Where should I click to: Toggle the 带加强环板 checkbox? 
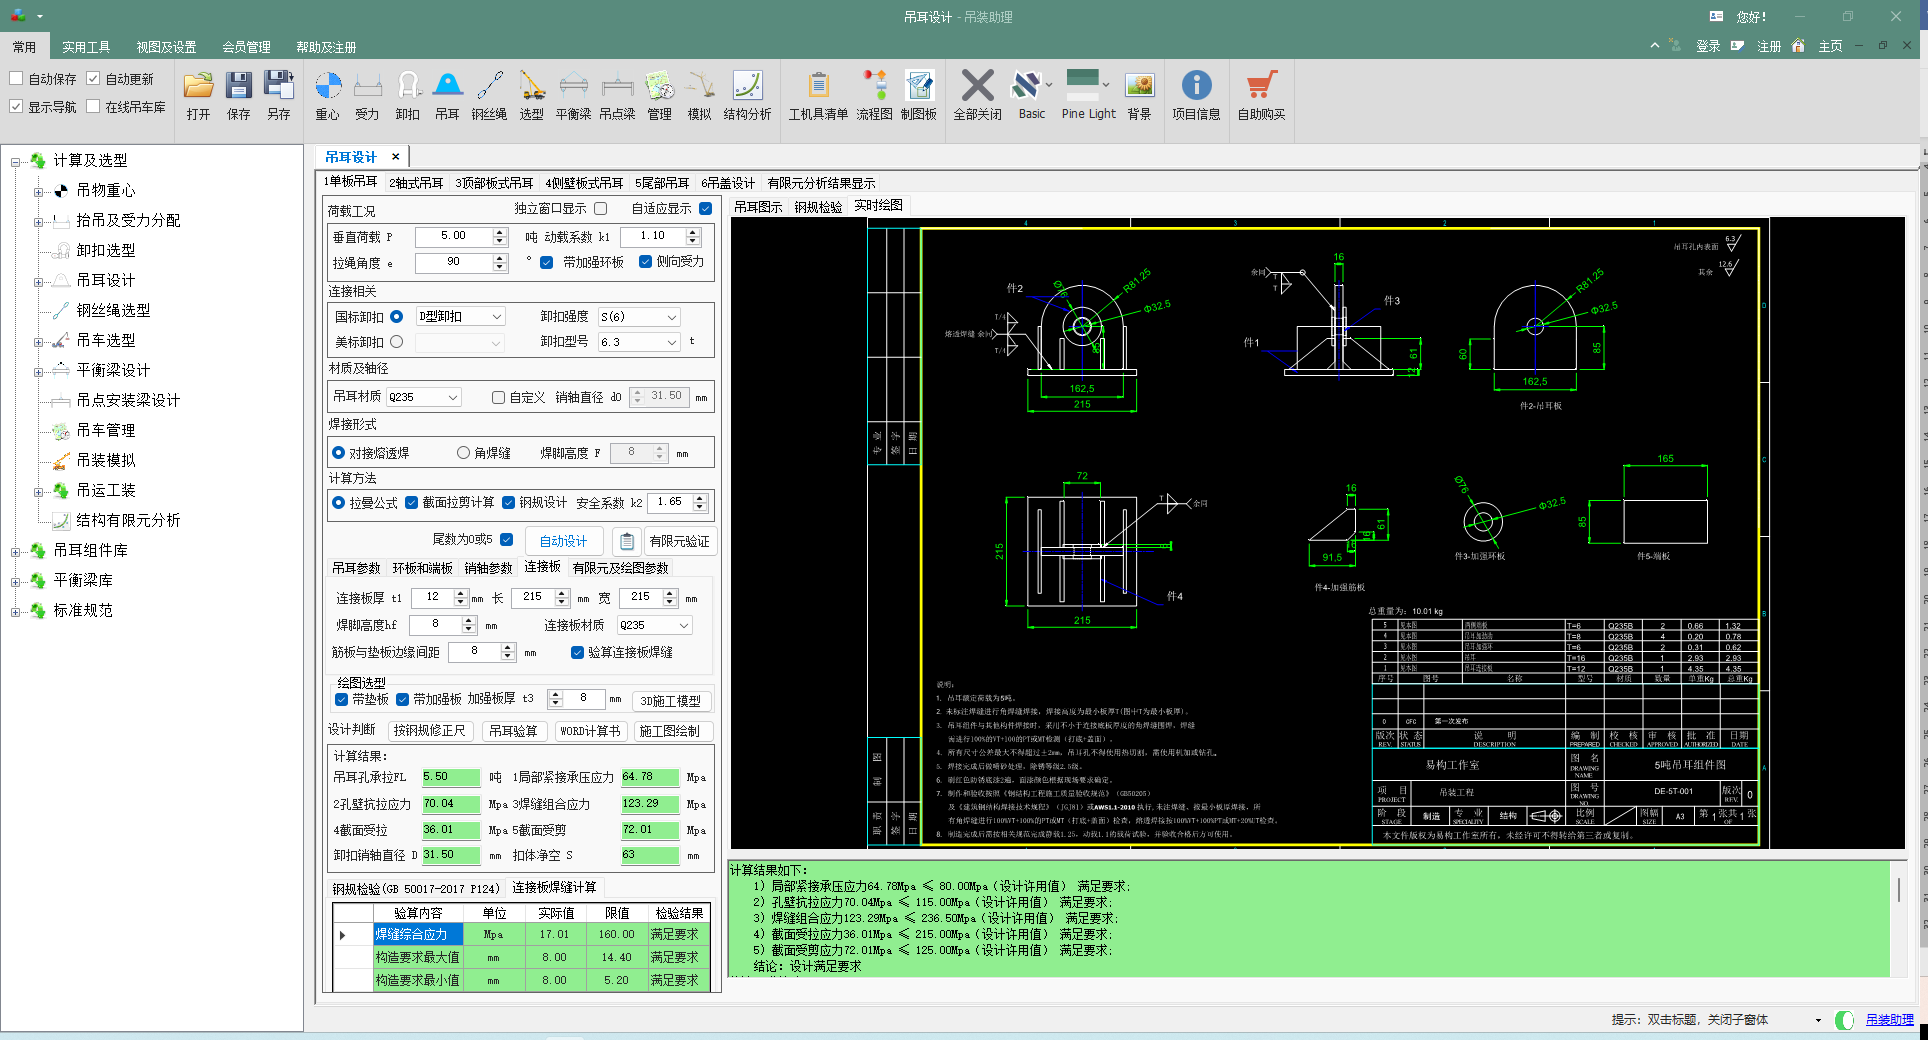tap(547, 263)
